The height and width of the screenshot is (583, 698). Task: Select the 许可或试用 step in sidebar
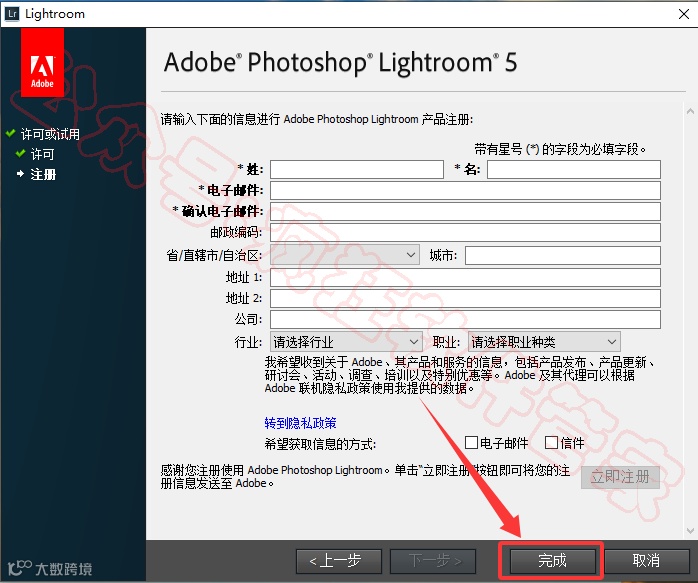tap(50, 134)
